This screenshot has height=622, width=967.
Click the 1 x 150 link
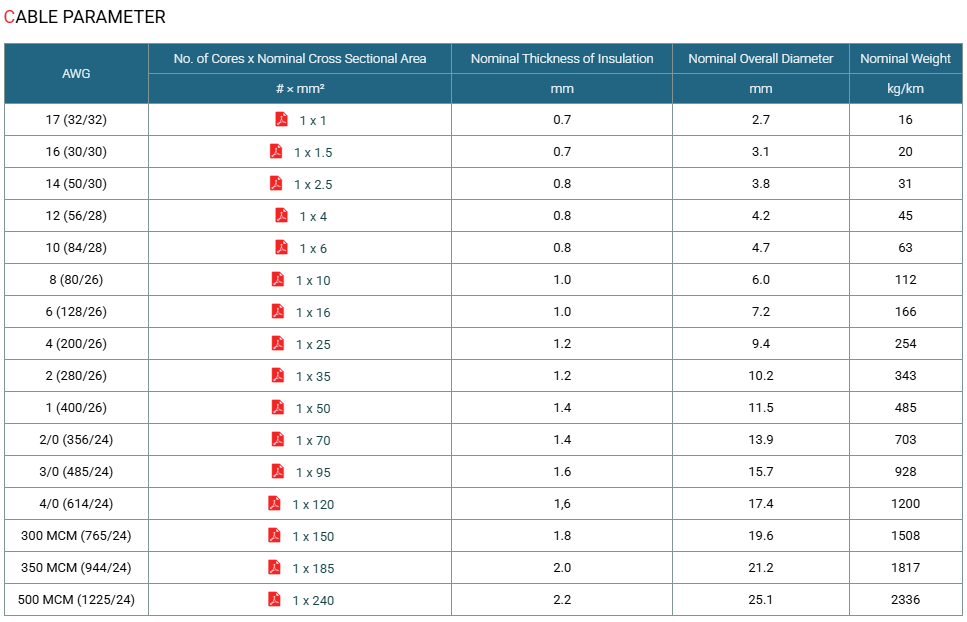pos(313,537)
